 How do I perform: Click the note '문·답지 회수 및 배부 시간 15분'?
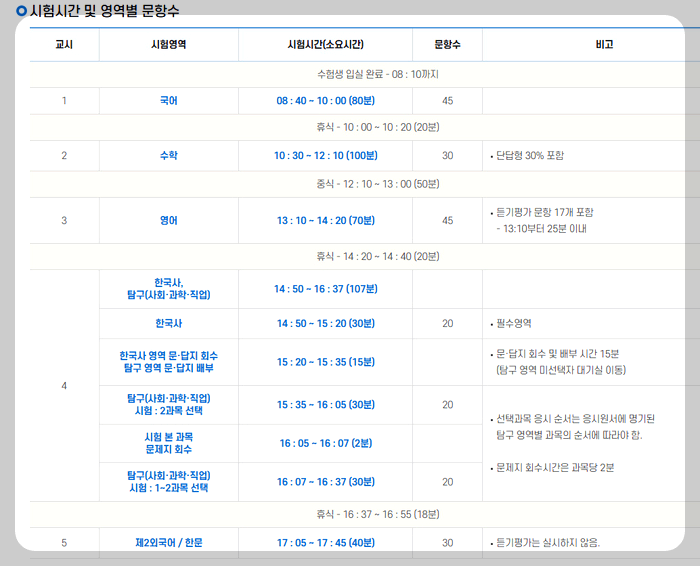coord(558,354)
